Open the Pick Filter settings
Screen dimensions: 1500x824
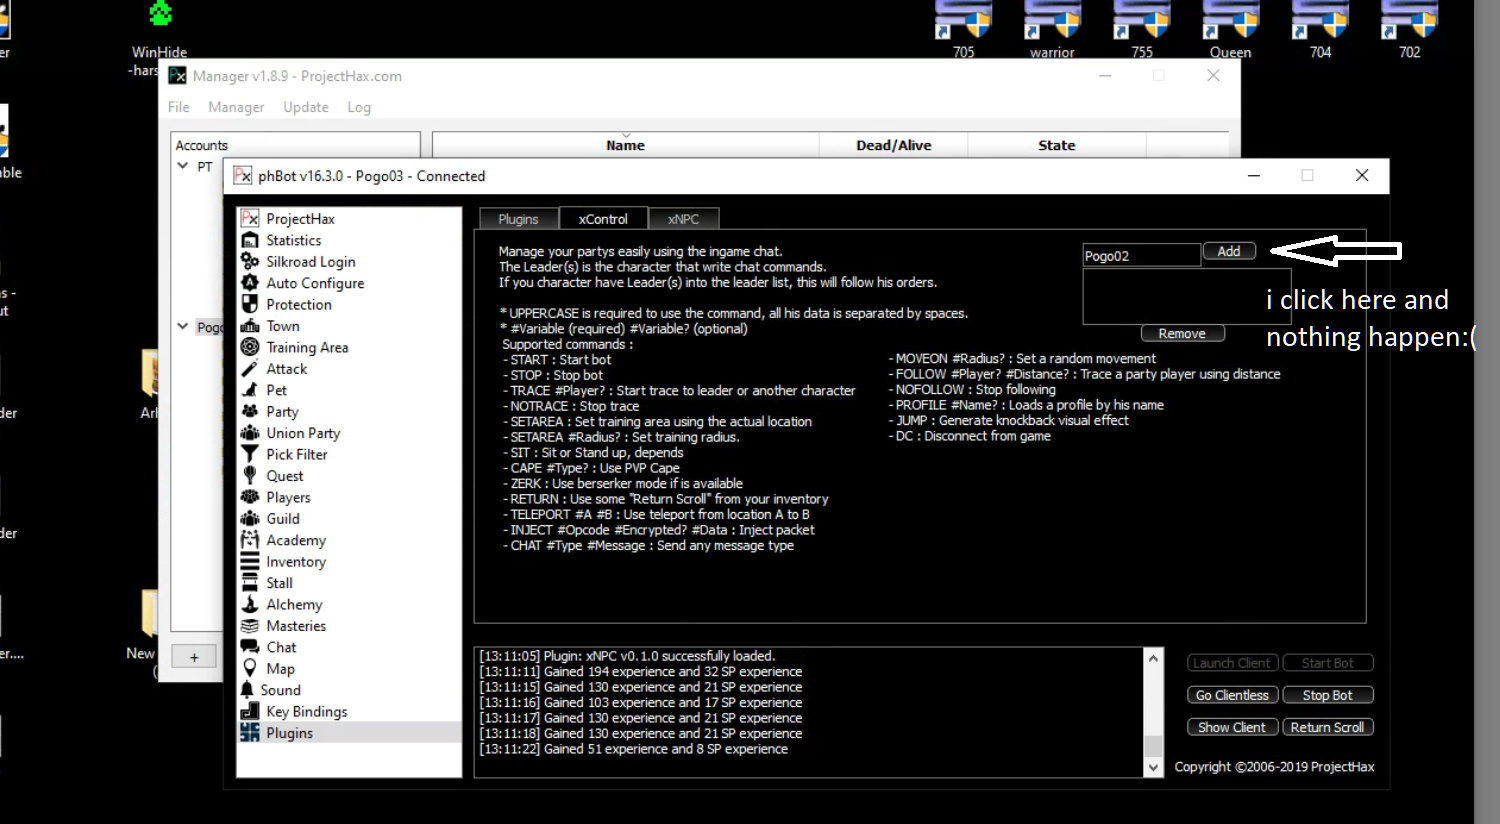pyautogui.click(x=296, y=453)
